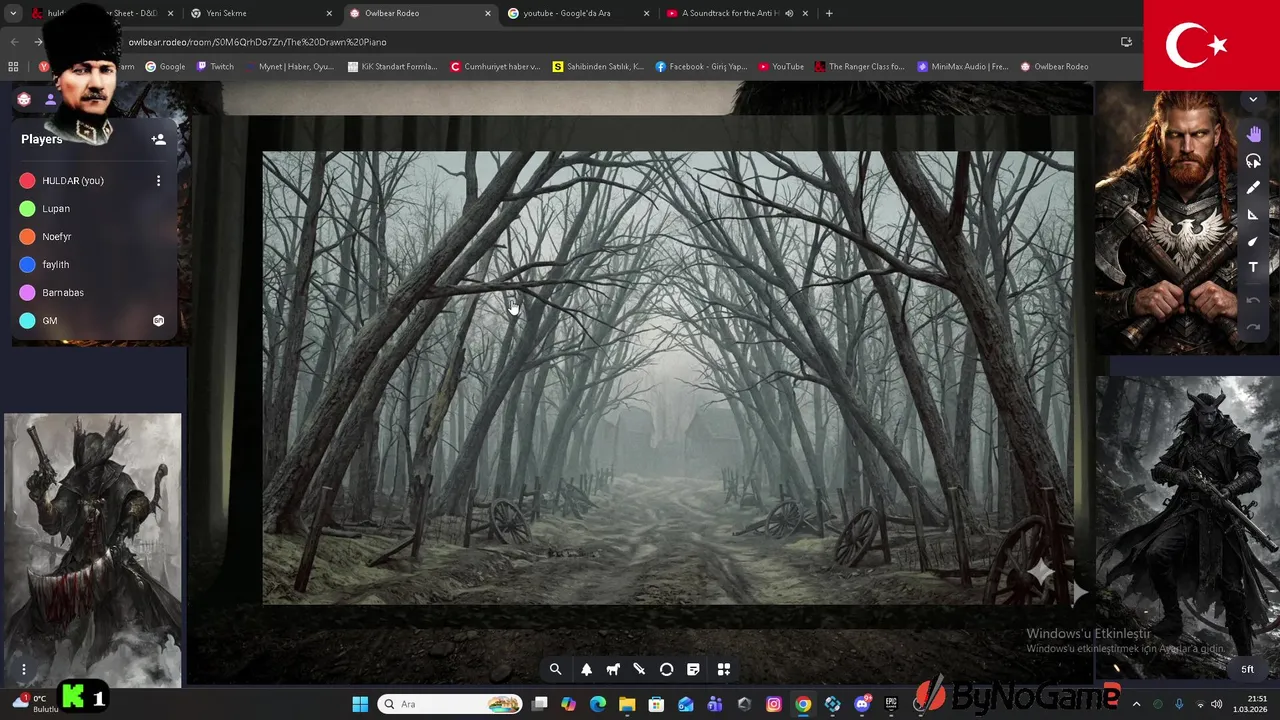Open Epic Games launcher from taskbar

(891, 704)
